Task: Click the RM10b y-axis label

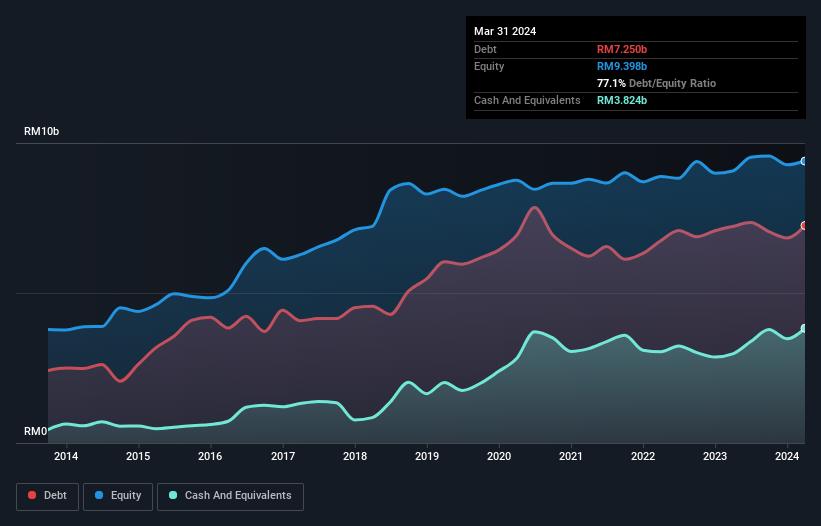Action: 41,131
